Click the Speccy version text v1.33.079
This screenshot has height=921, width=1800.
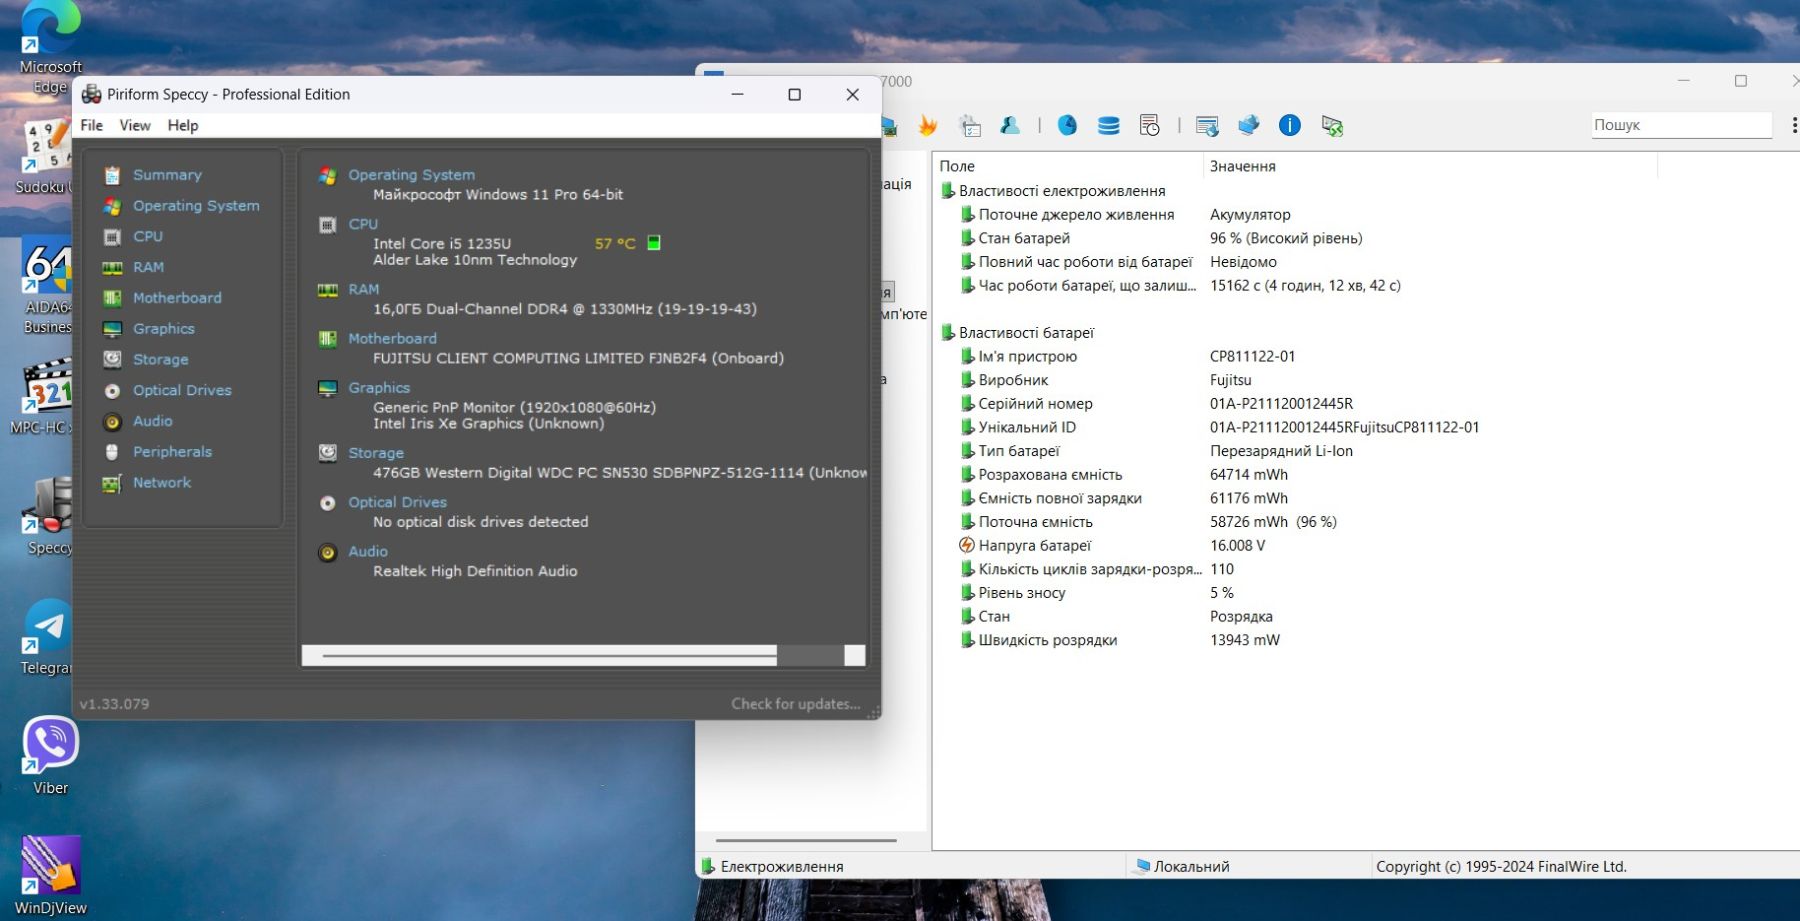pos(115,704)
